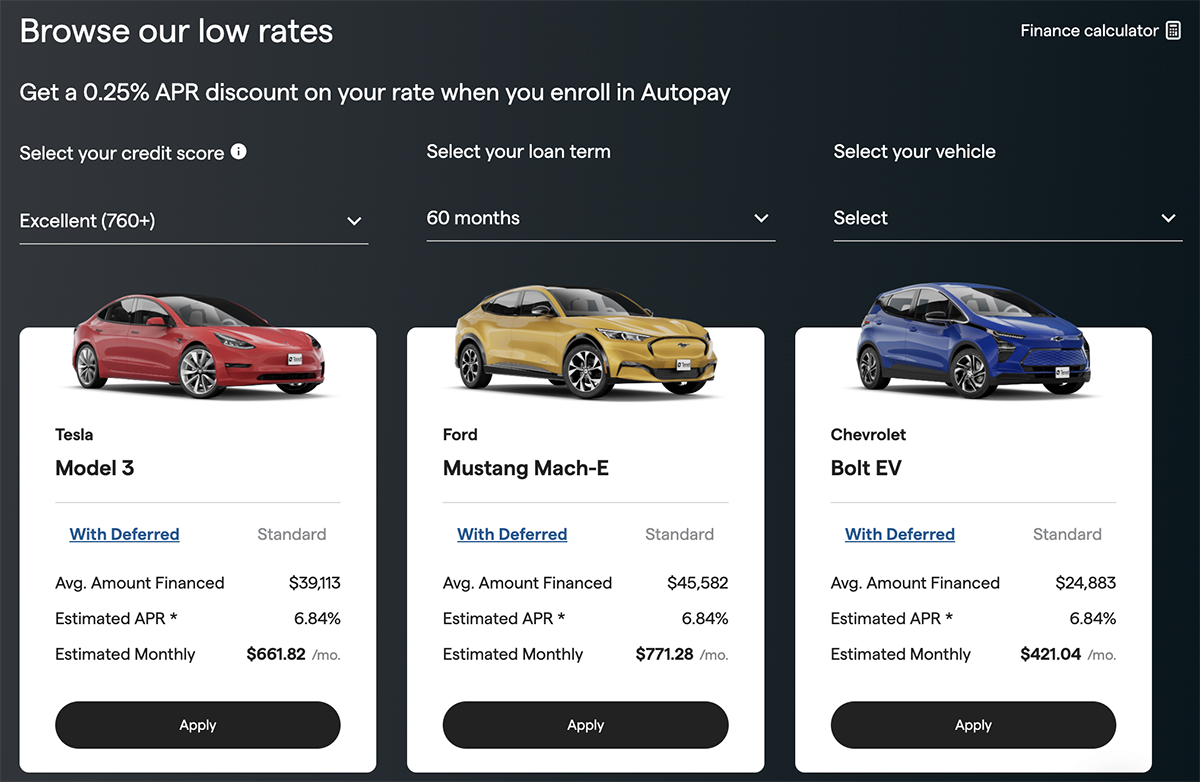Click the Excellent (760+) credit score field
This screenshot has height=782, width=1200.
point(194,221)
